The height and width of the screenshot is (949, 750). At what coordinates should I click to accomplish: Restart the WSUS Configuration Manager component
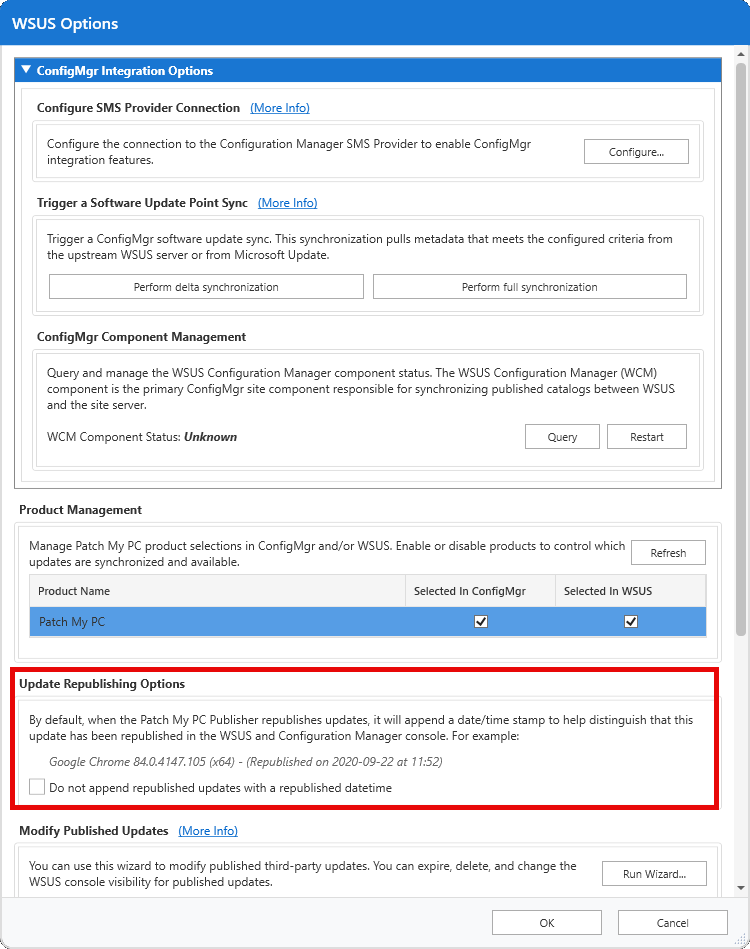coord(646,436)
